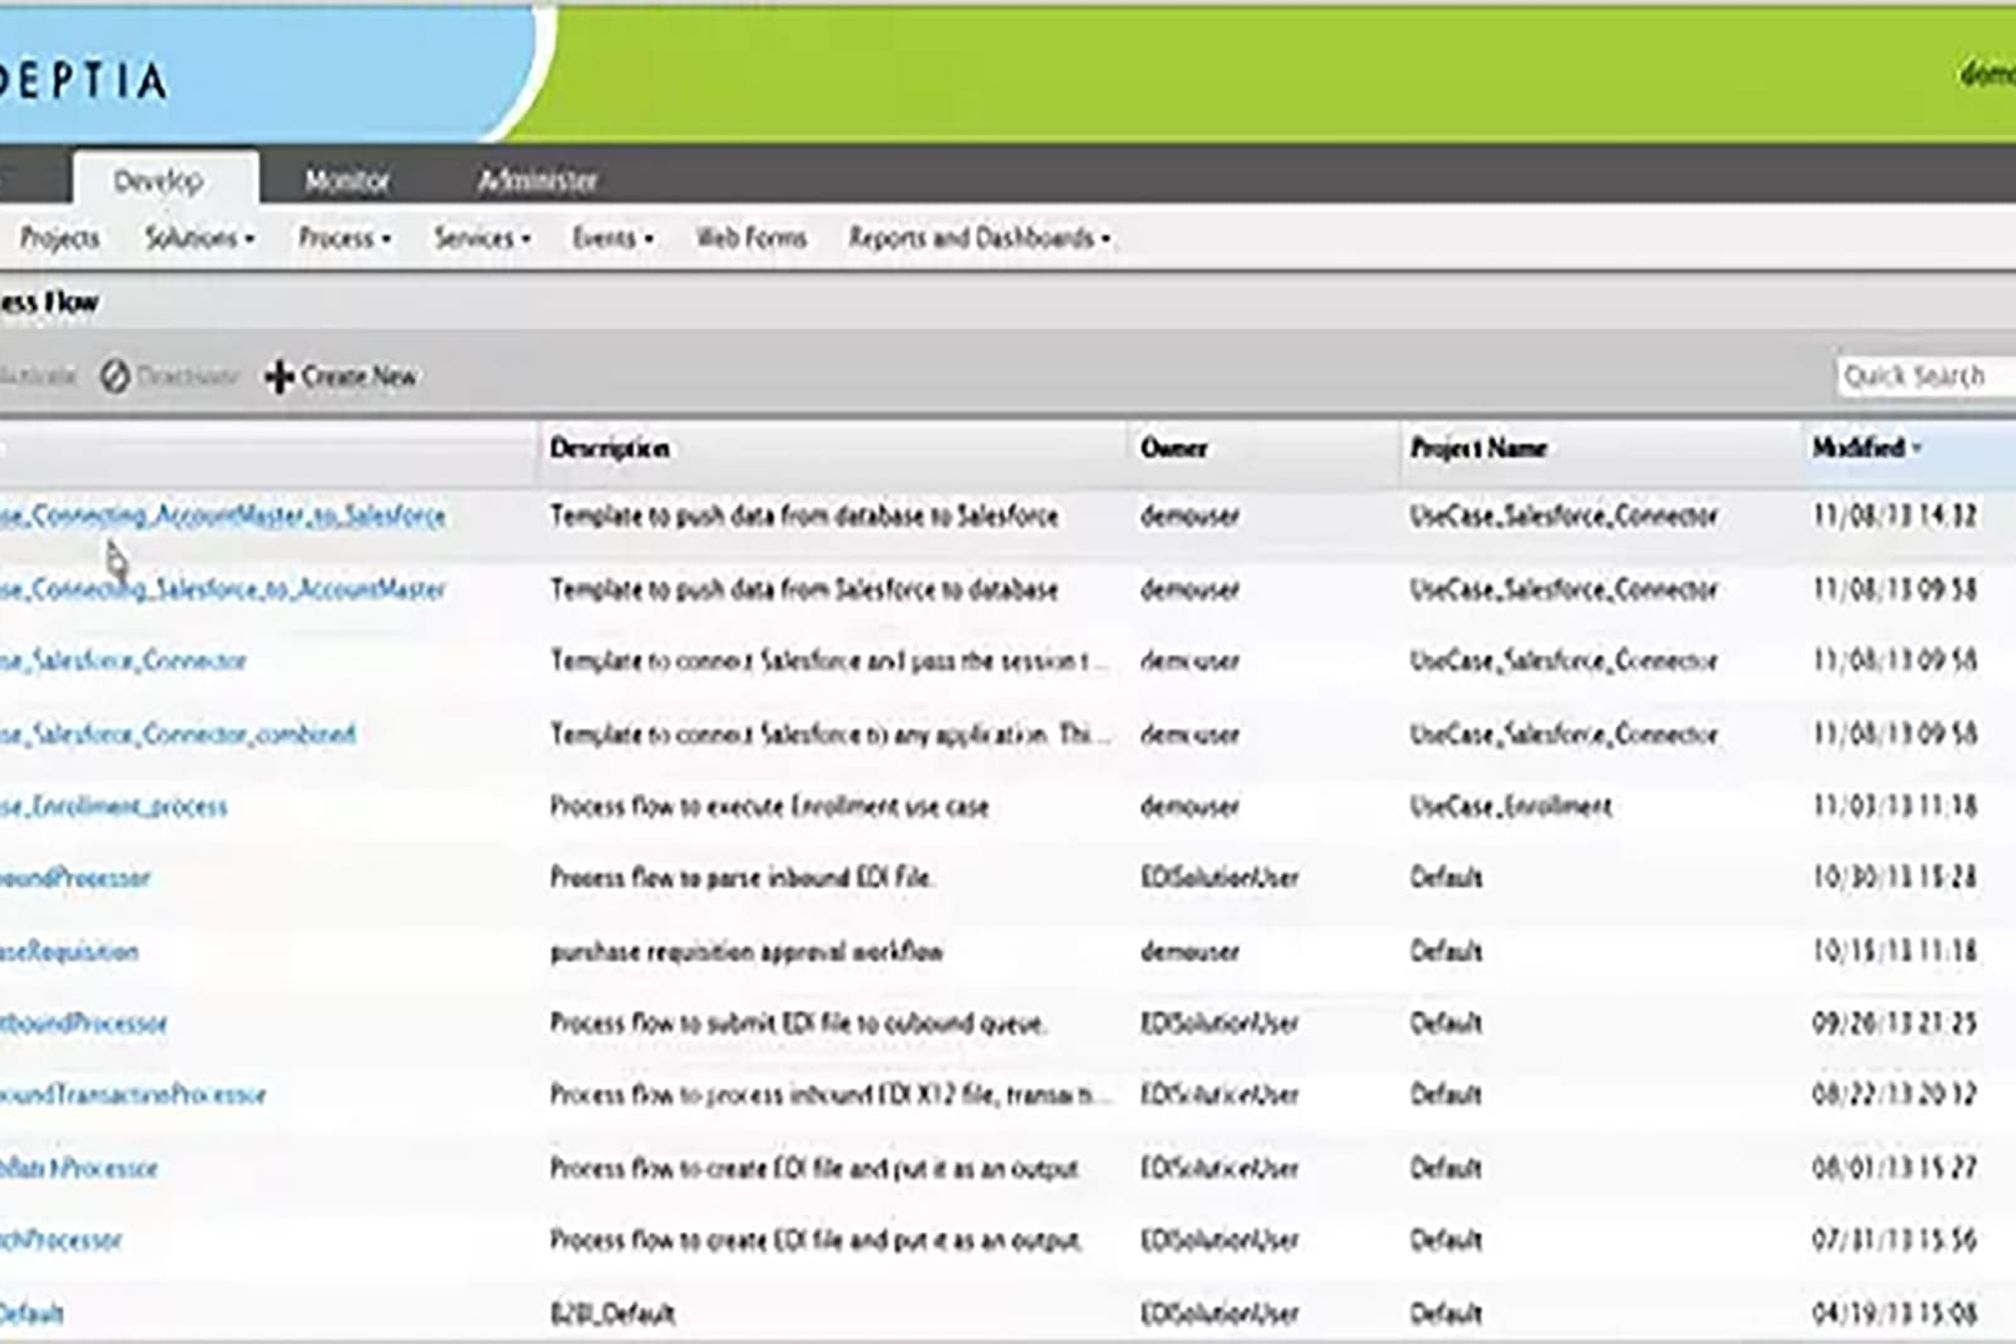The width and height of the screenshot is (2016, 1344).
Task: Open the Enrollment_process flow link
Action: tap(115, 806)
